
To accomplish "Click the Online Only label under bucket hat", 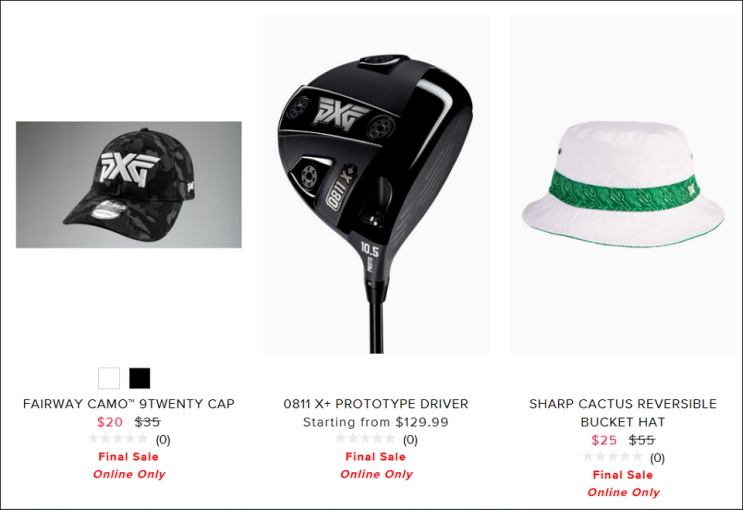I will (623, 492).
